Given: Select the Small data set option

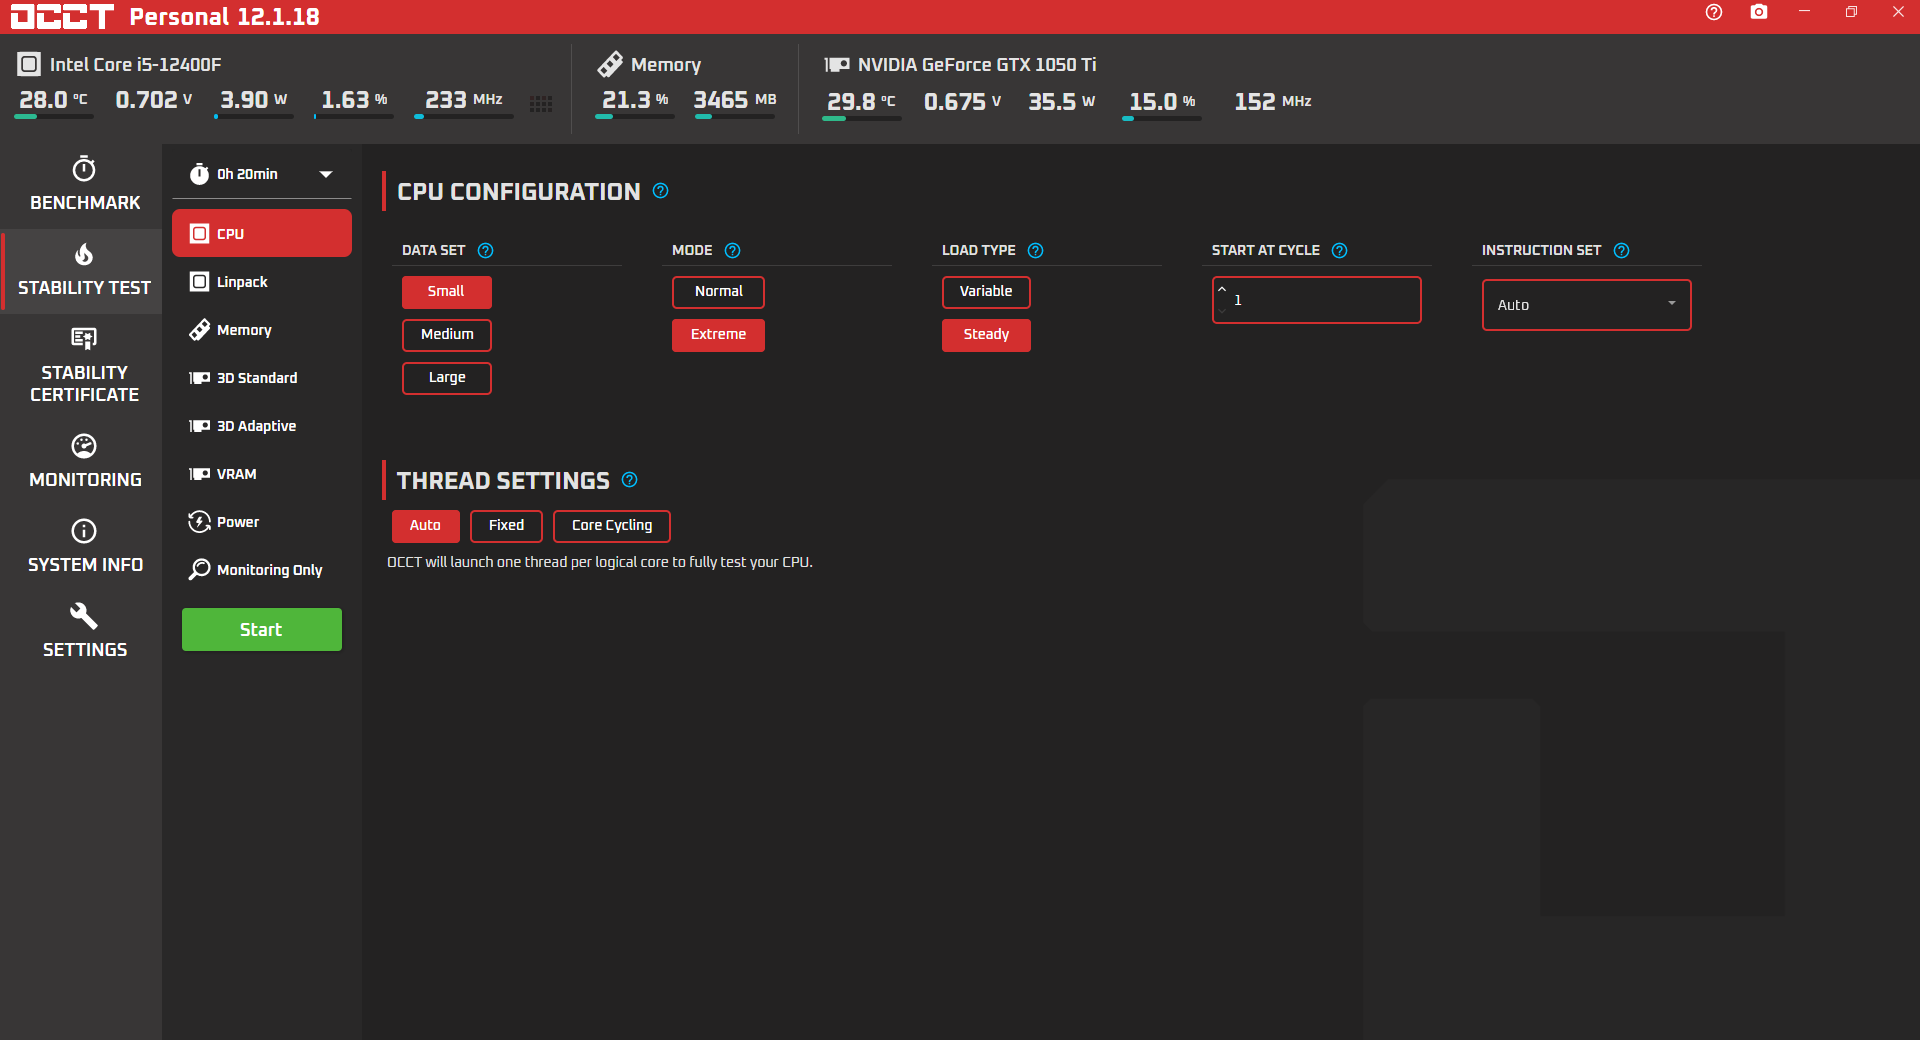Looking at the screenshot, I should [x=447, y=292].
